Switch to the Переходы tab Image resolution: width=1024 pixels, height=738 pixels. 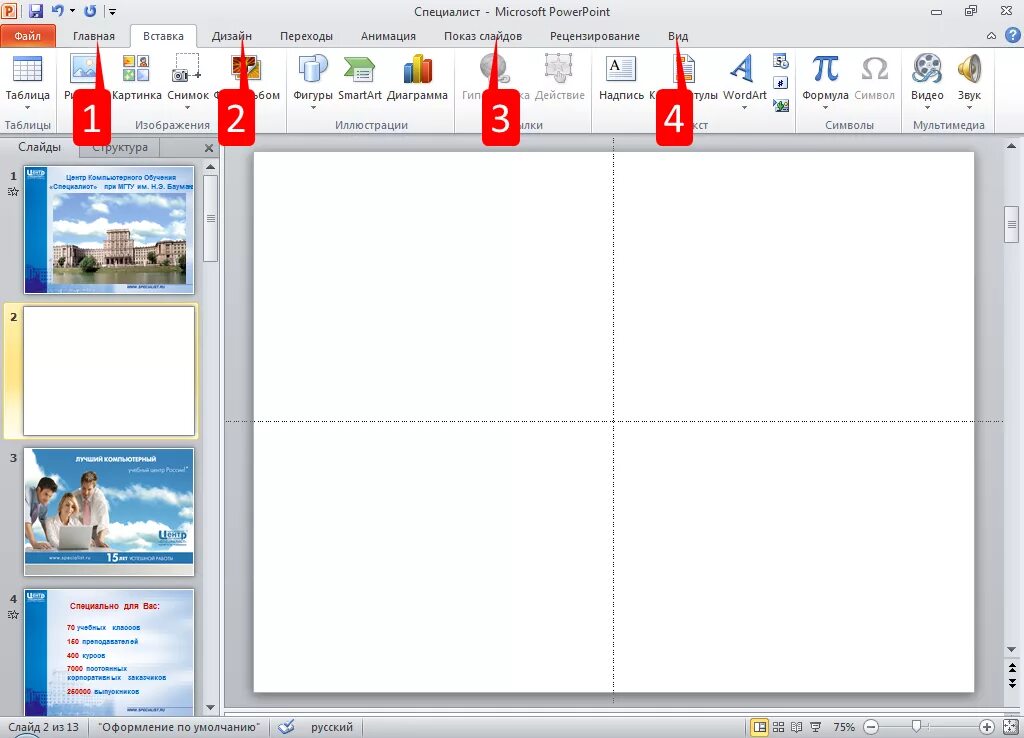(306, 36)
